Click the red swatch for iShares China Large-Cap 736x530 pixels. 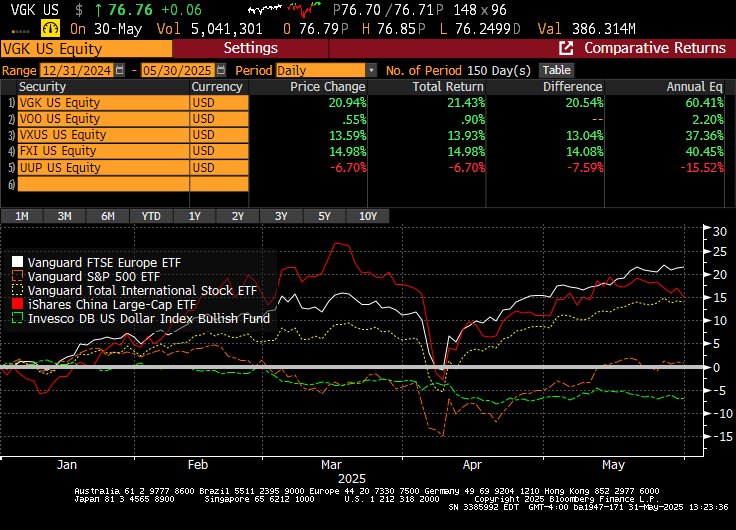17,304
